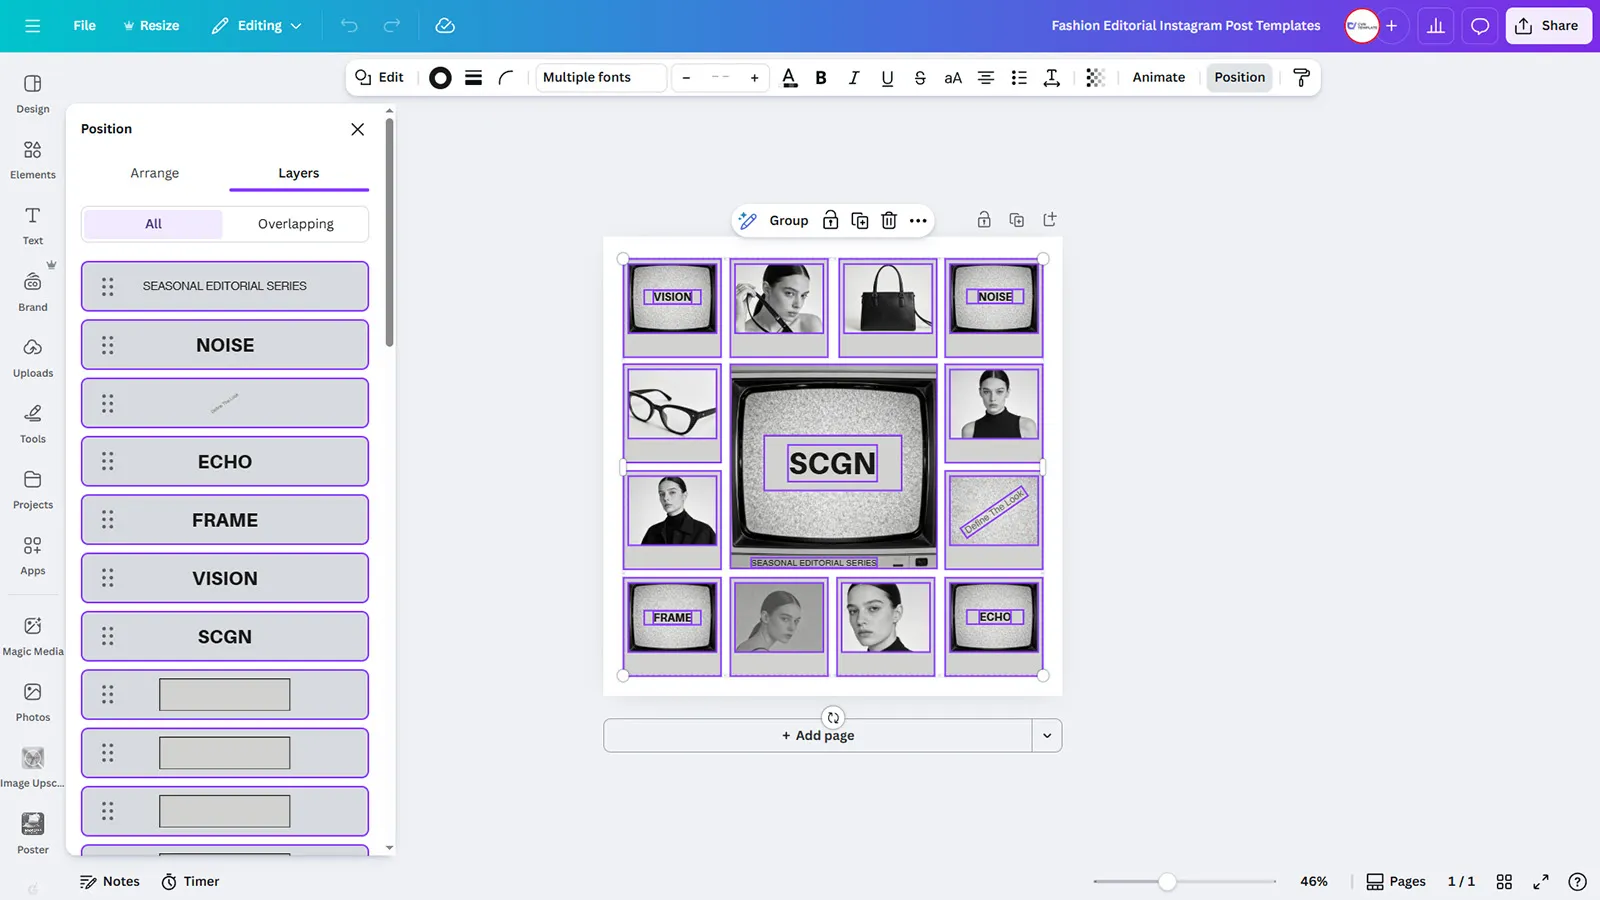Open the File menu
The height and width of the screenshot is (900, 1600).
click(84, 26)
